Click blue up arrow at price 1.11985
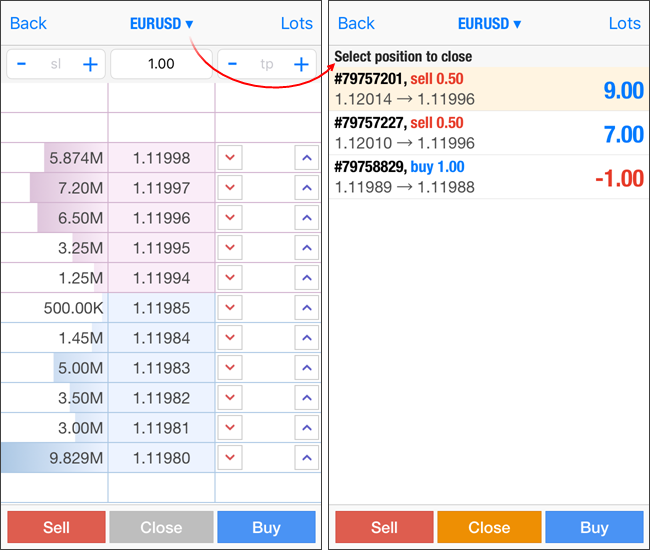Screen dimensions: 650x550 (x=306, y=308)
